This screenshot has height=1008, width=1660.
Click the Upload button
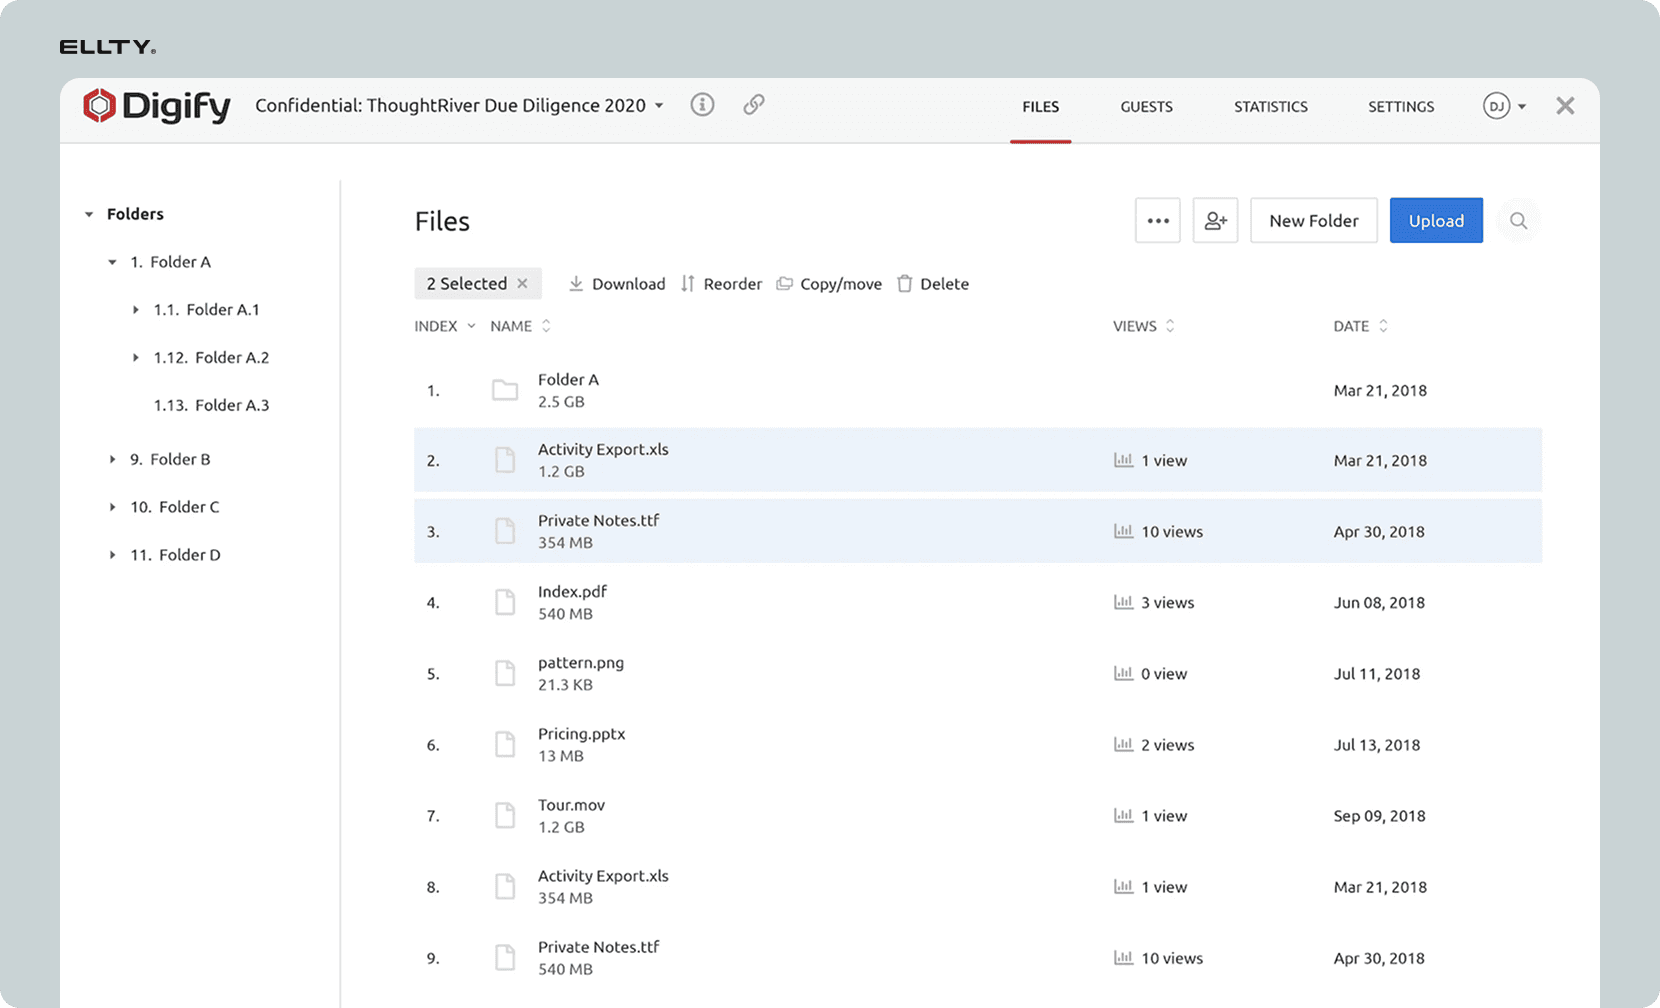(x=1435, y=221)
